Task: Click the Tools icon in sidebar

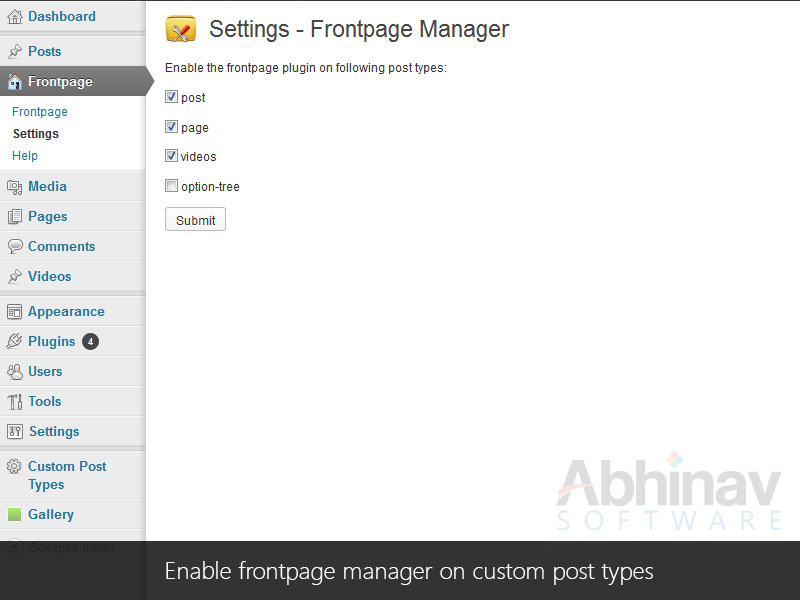Action: click(15, 402)
